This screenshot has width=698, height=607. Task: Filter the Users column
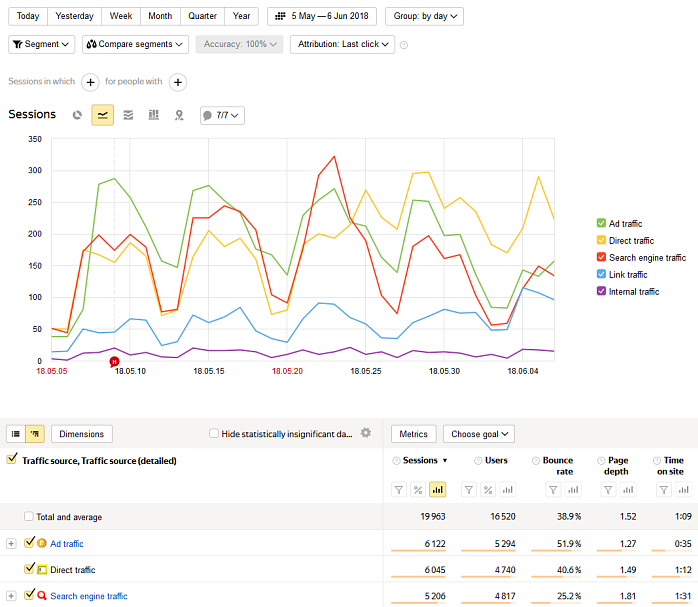[469, 490]
